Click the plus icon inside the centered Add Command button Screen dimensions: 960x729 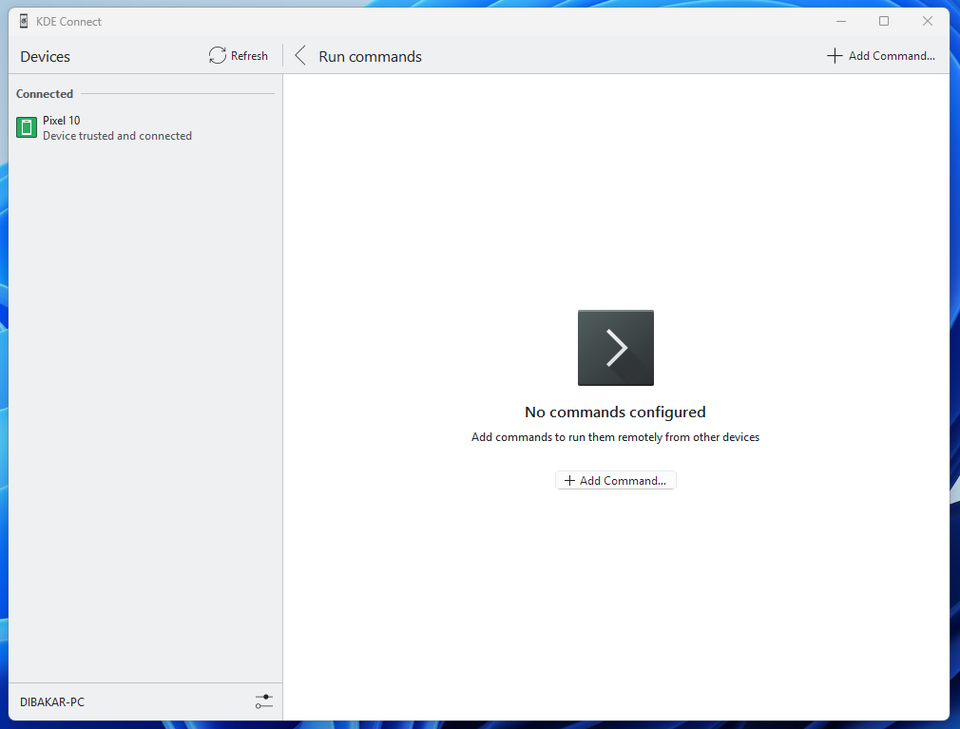[x=569, y=480]
